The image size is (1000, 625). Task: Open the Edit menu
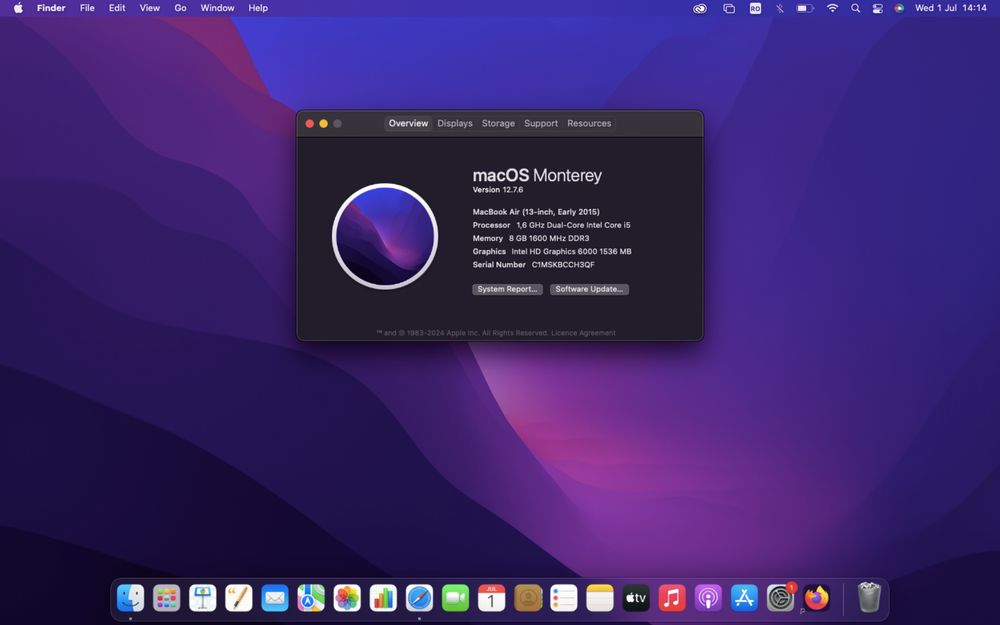117,8
